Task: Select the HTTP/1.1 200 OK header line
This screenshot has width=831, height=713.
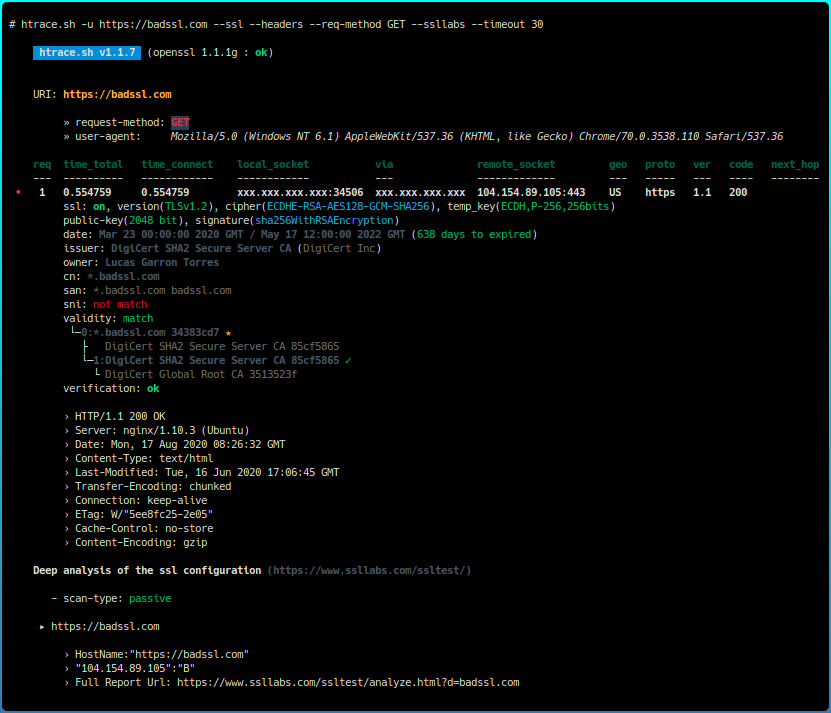Action: coord(120,417)
